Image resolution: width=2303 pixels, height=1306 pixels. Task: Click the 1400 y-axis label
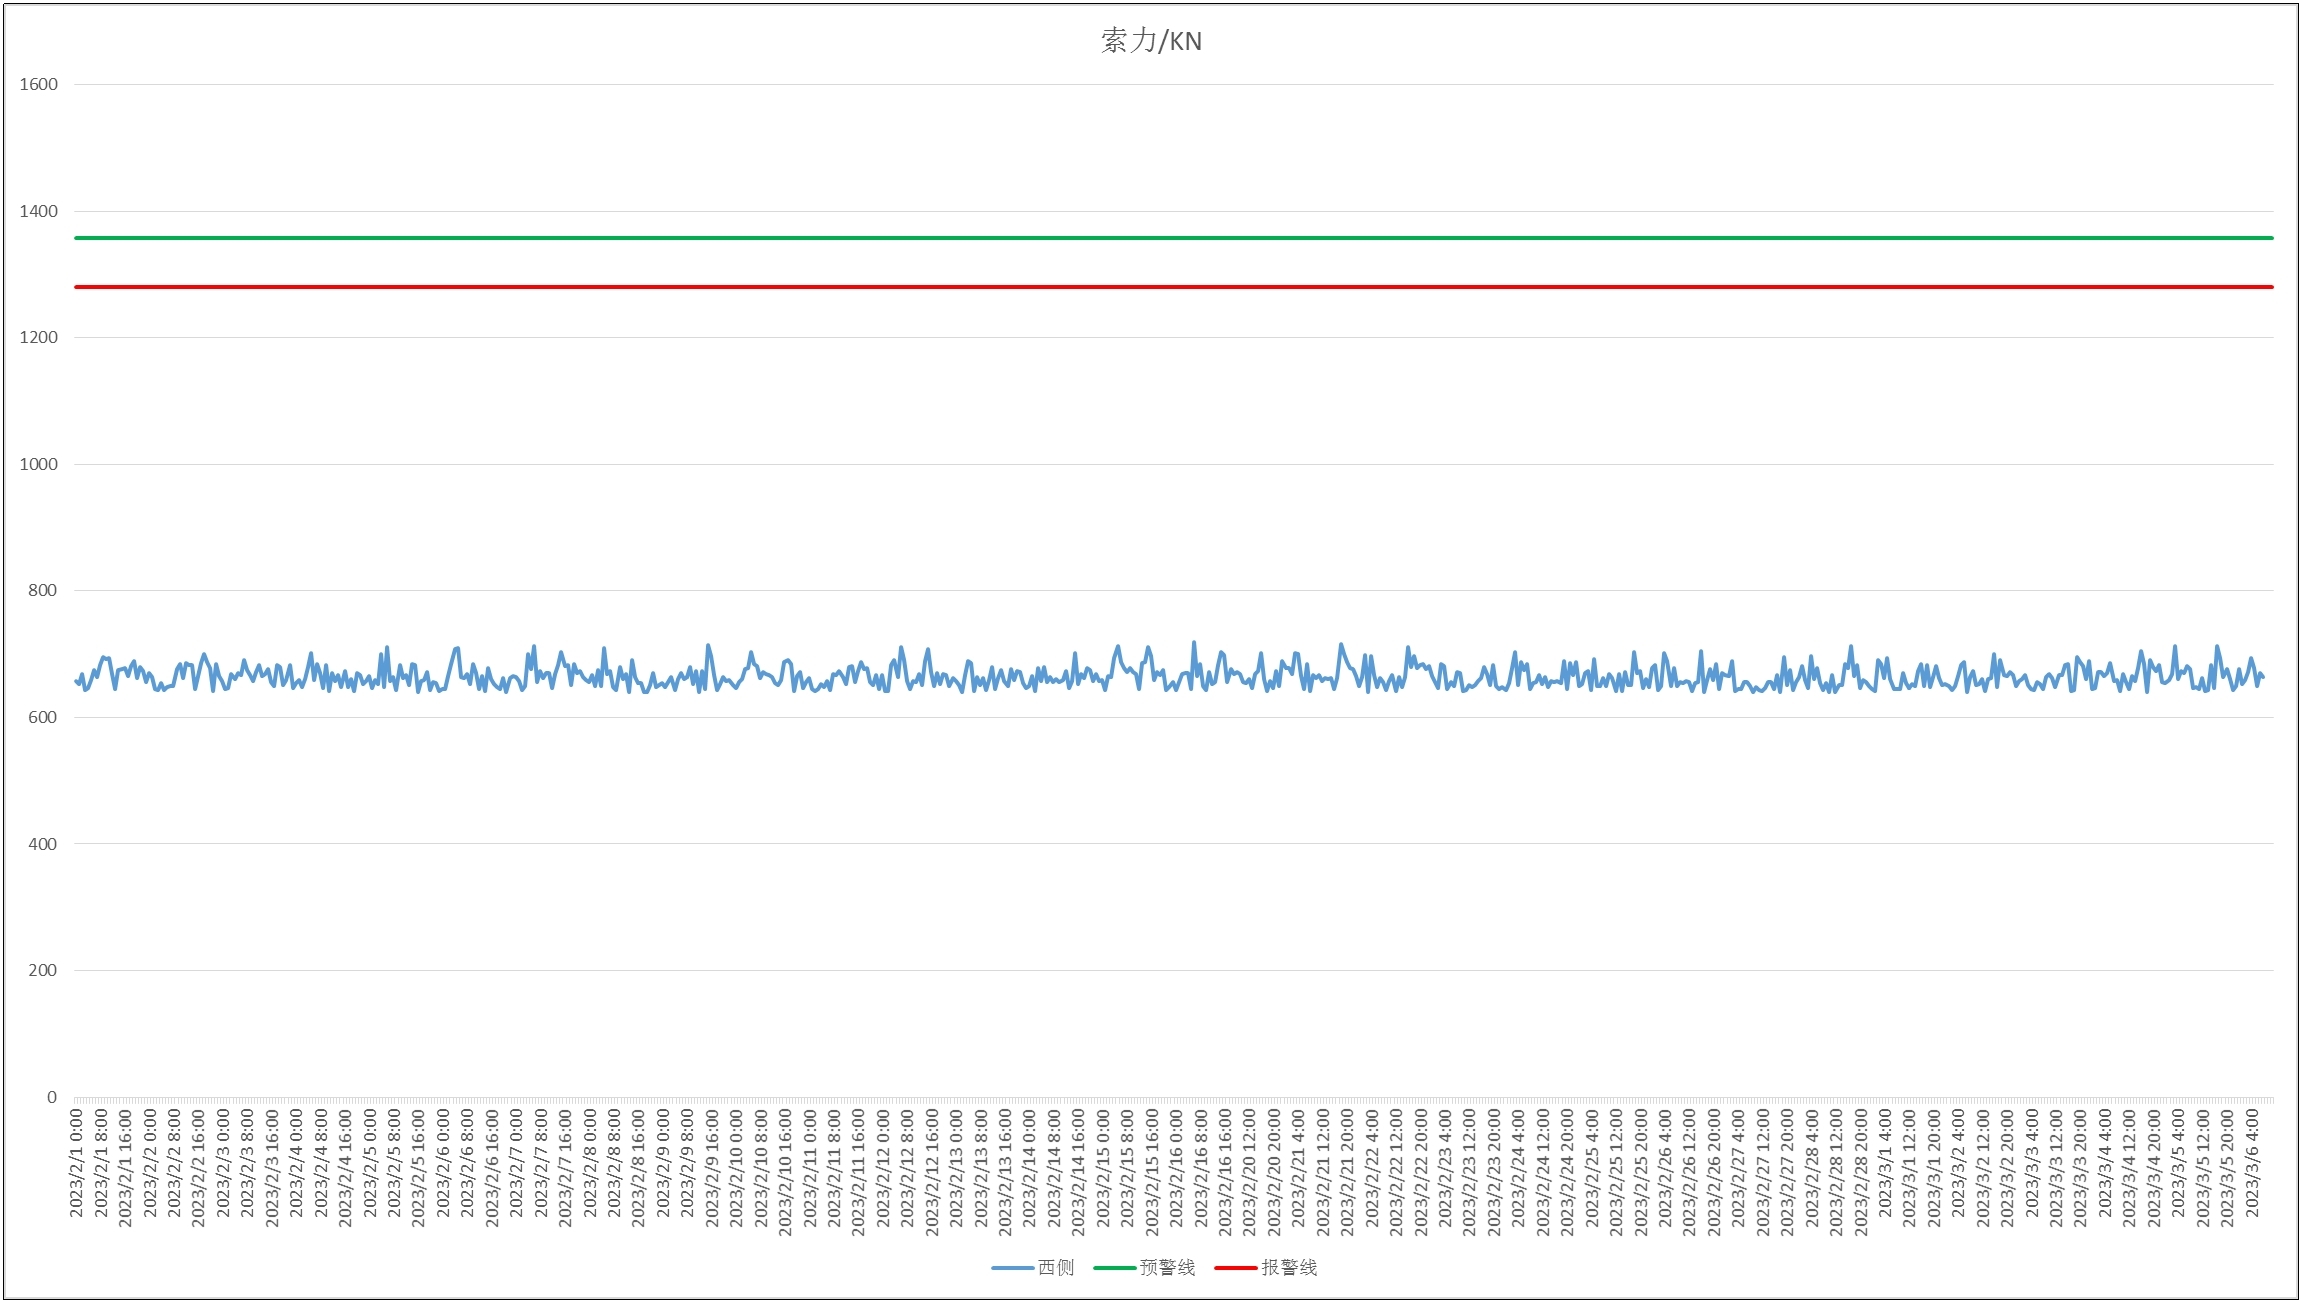39,211
